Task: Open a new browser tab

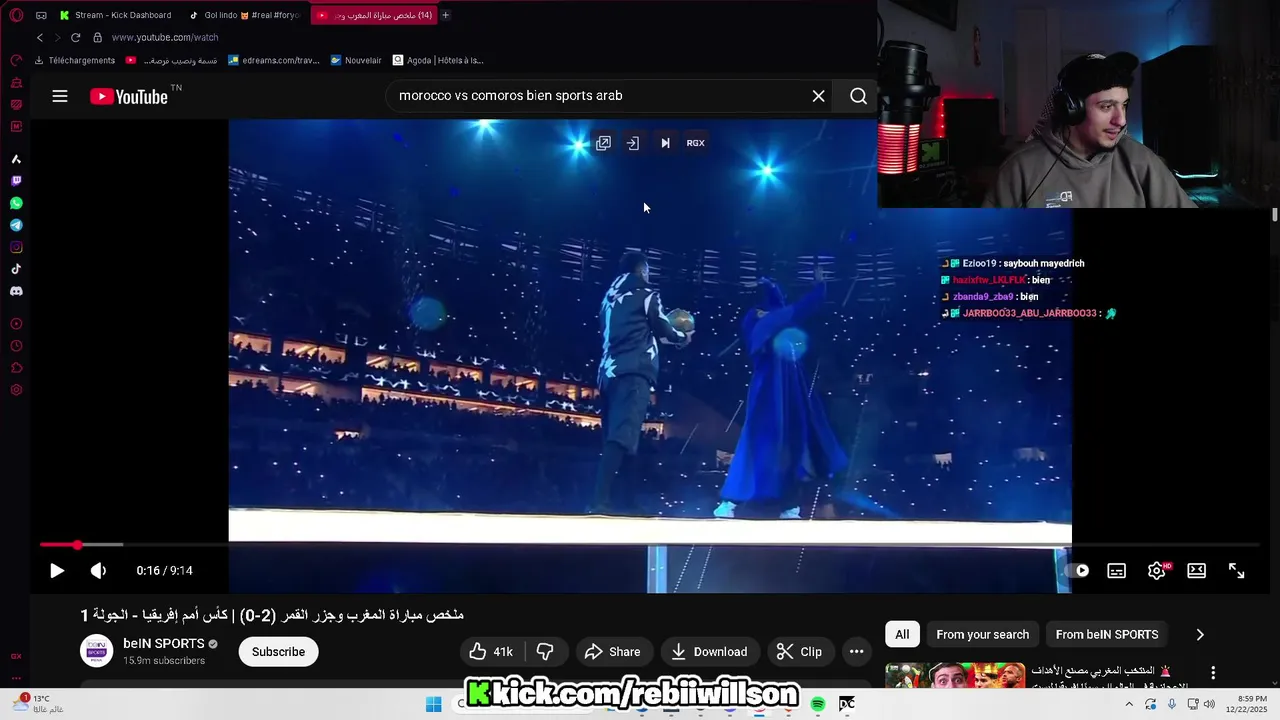Action: click(x=445, y=15)
